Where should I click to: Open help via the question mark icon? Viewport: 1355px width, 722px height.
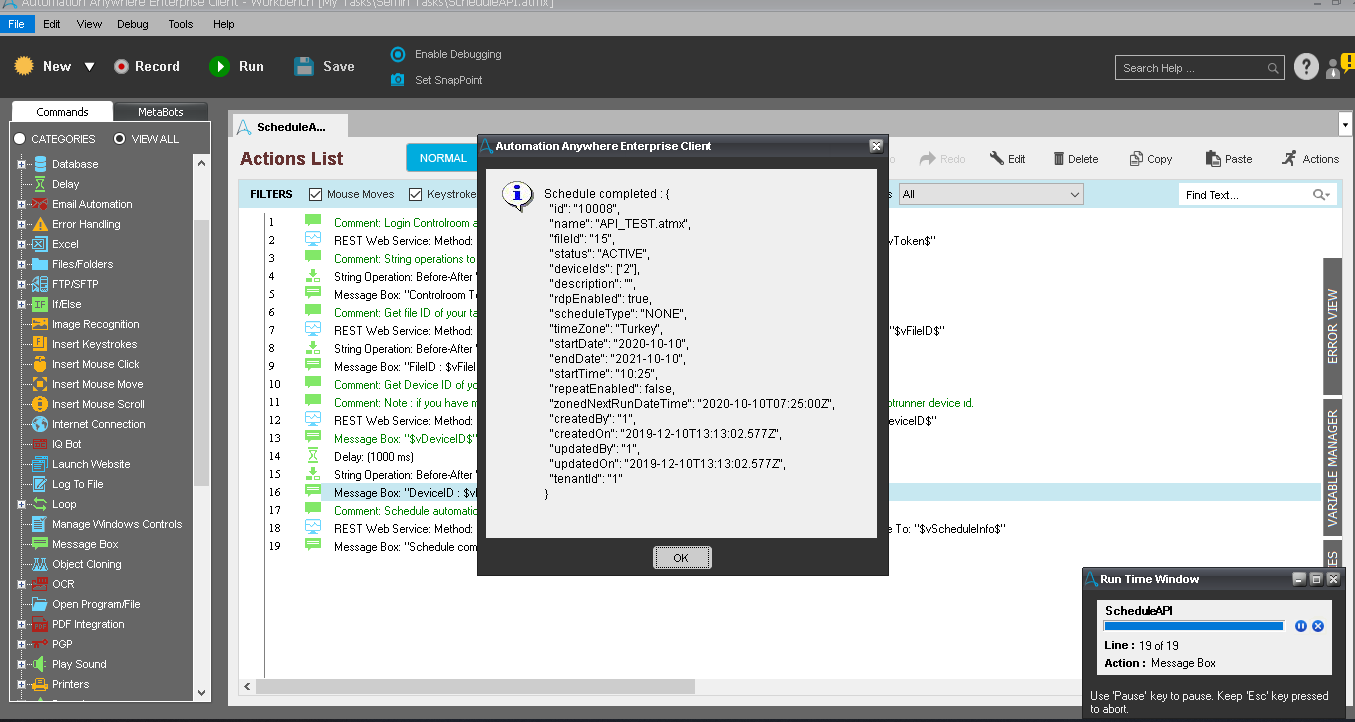[x=1306, y=67]
